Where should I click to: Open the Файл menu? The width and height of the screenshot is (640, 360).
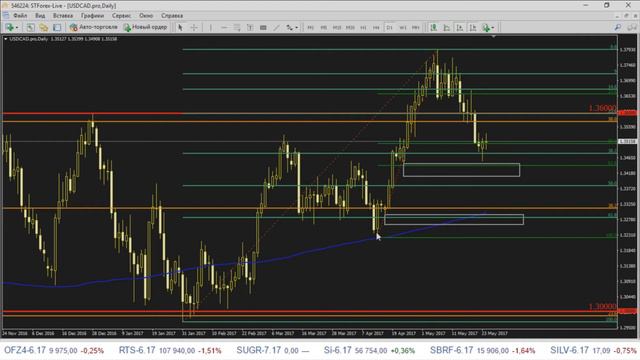(20, 16)
